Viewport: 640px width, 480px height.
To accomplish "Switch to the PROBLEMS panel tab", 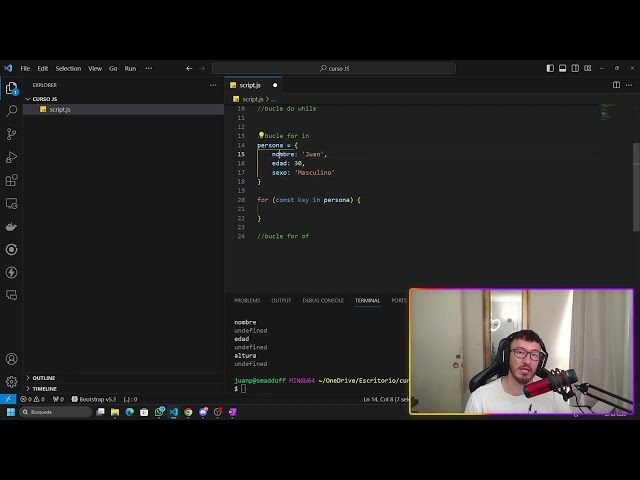I will pyautogui.click(x=247, y=300).
